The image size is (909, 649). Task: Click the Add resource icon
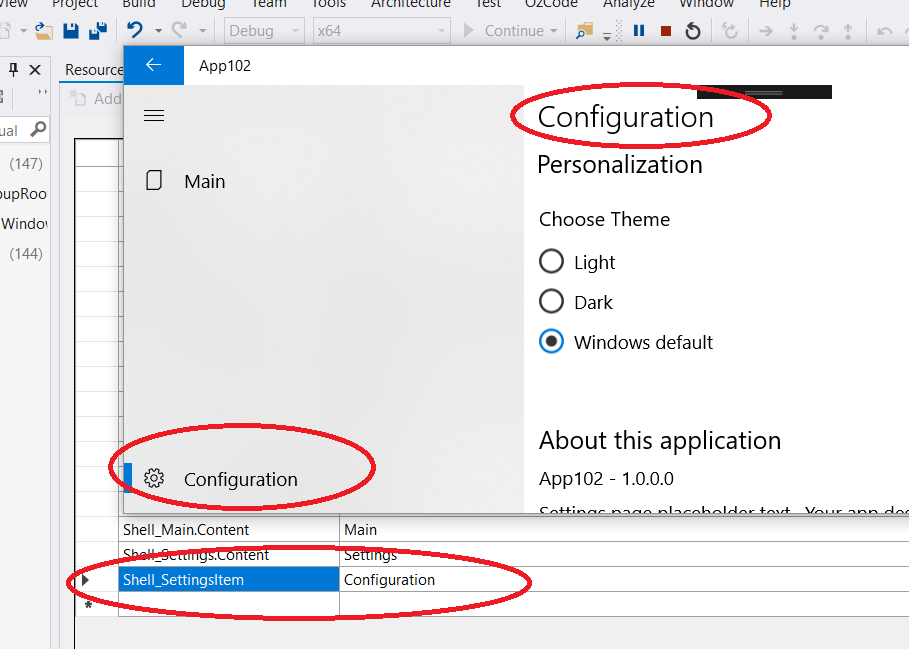(x=78, y=98)
